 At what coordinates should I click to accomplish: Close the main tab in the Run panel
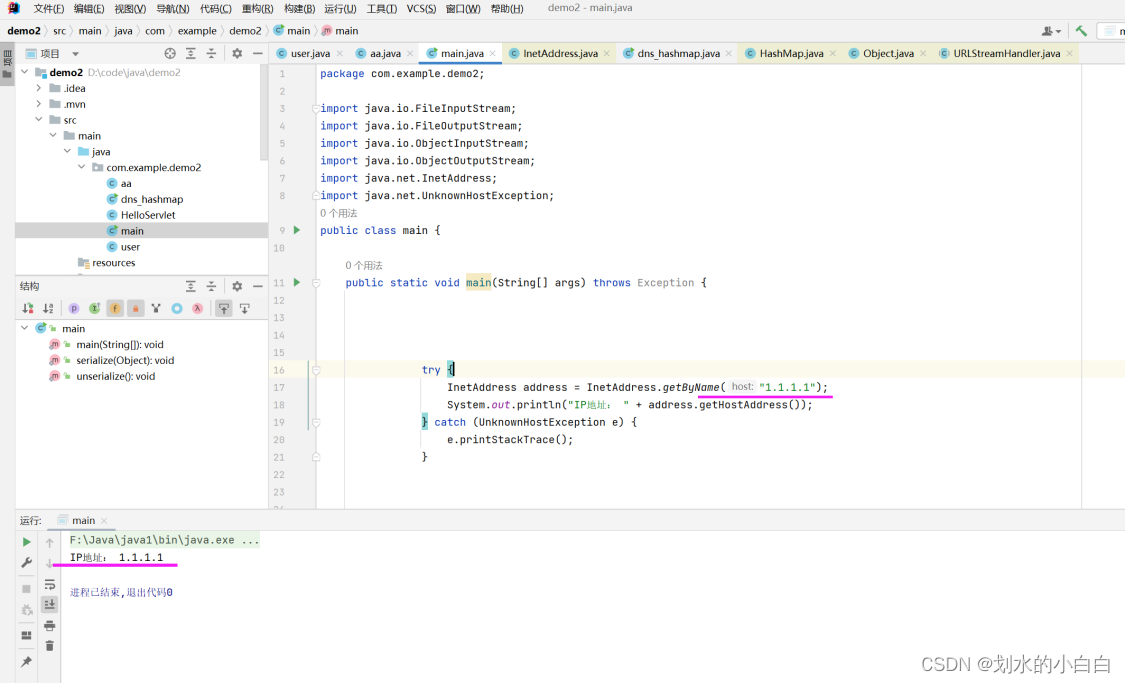tap(104, 521)
